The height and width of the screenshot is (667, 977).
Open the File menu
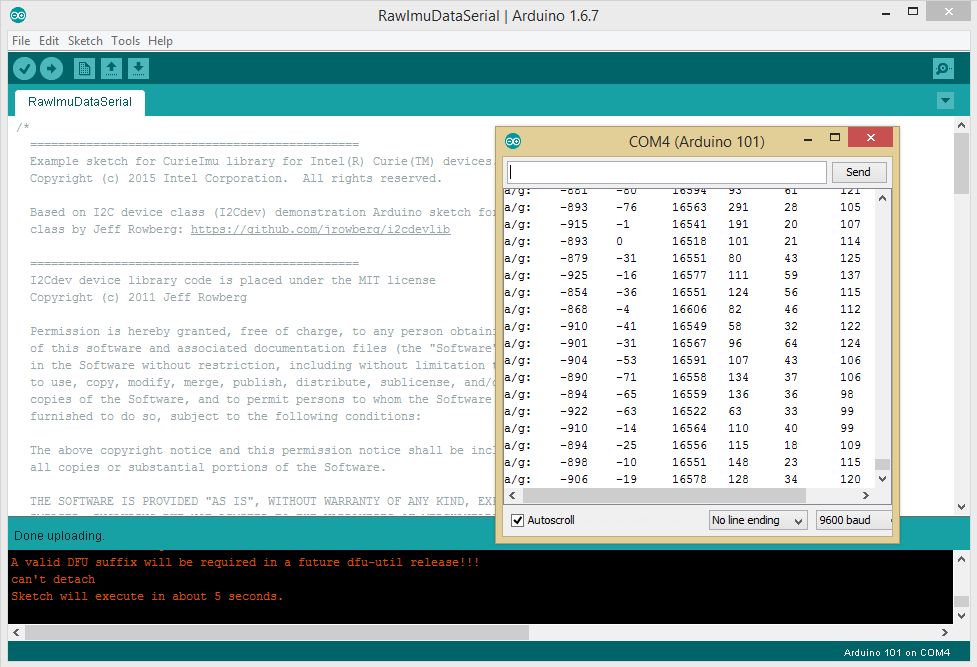click(21, 41)
